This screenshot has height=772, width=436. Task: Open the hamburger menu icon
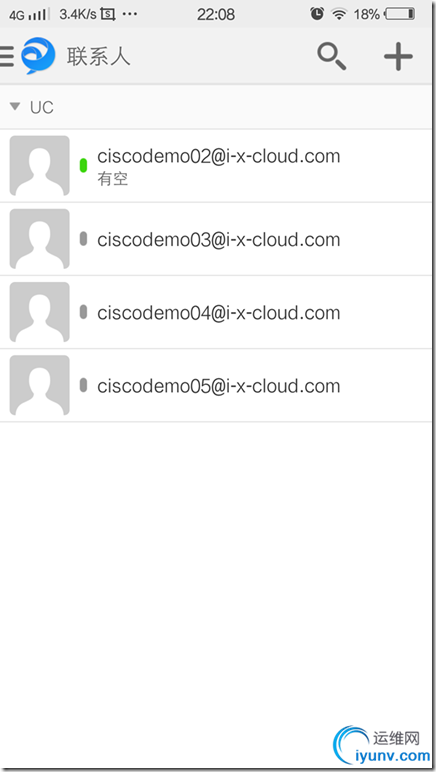click(x=6, y=56)
